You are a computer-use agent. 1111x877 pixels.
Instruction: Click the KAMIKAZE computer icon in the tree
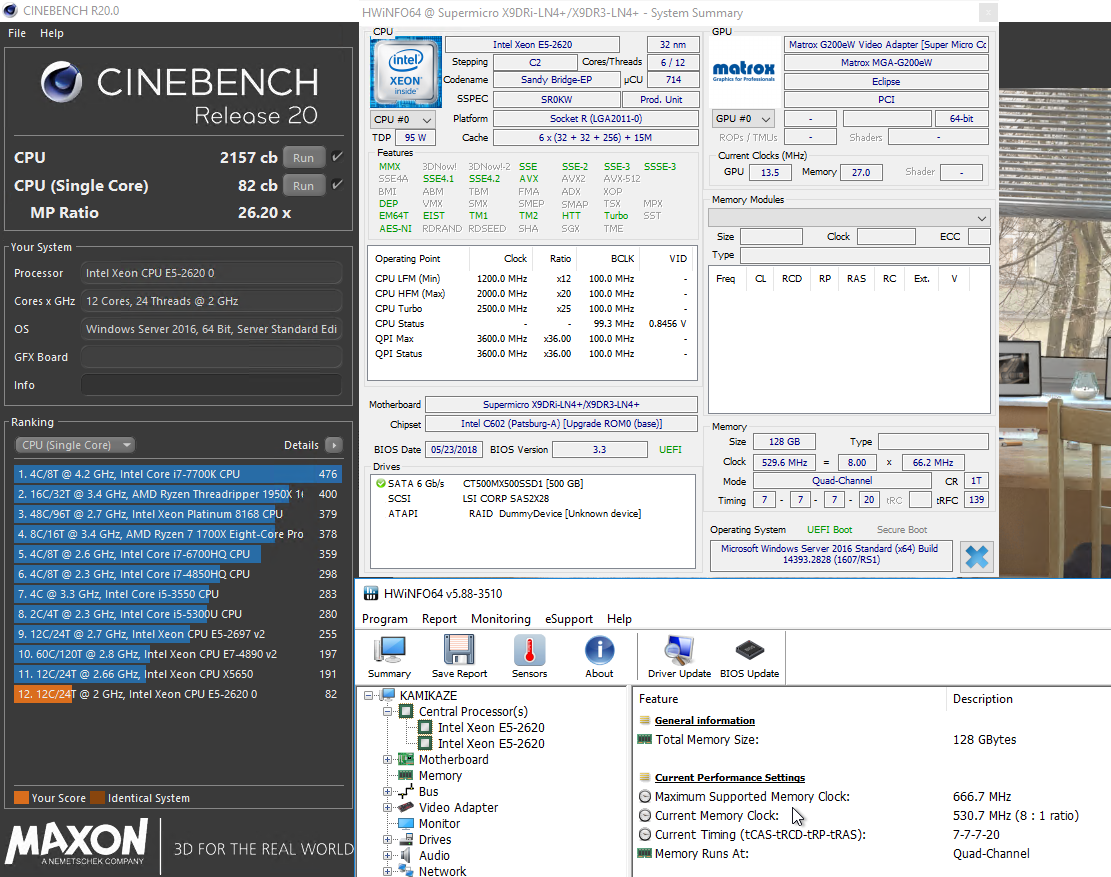(x=388, y=695)
